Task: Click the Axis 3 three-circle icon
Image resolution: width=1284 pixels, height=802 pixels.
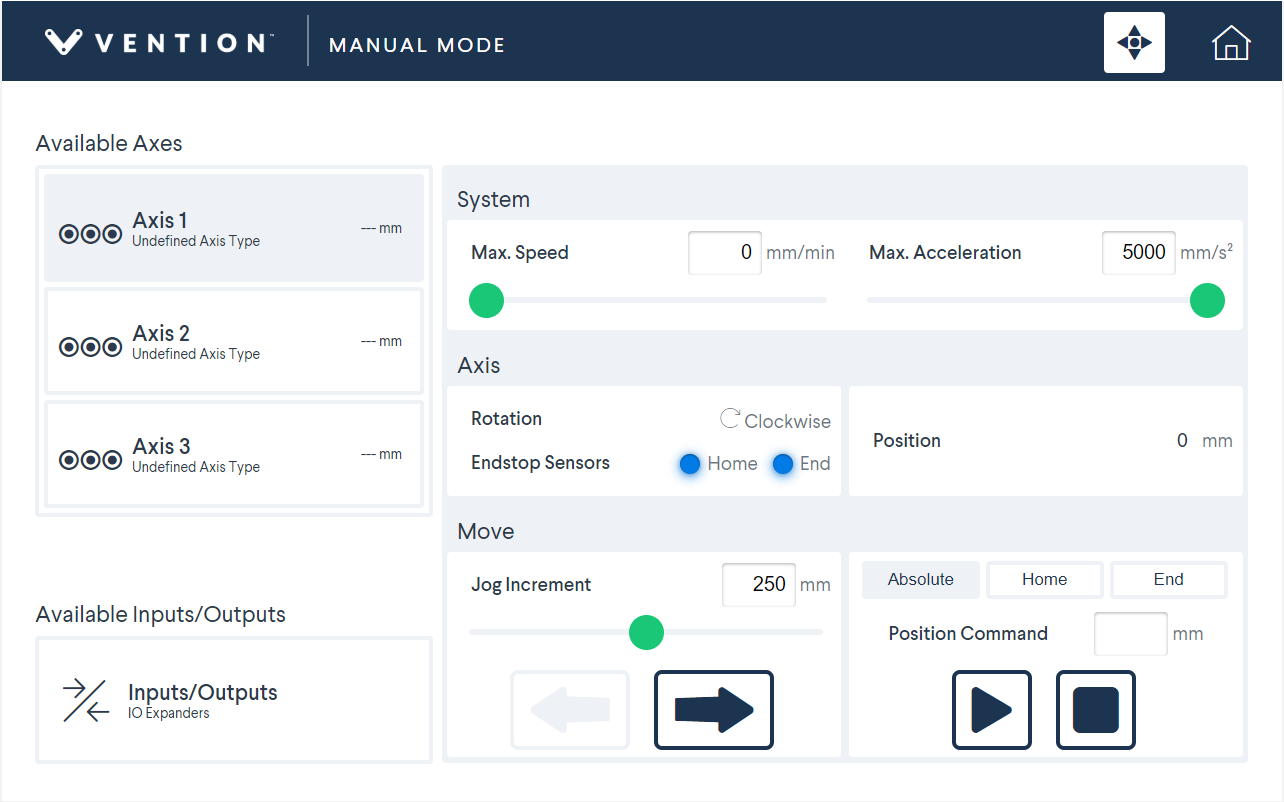Action: (91, 460)
